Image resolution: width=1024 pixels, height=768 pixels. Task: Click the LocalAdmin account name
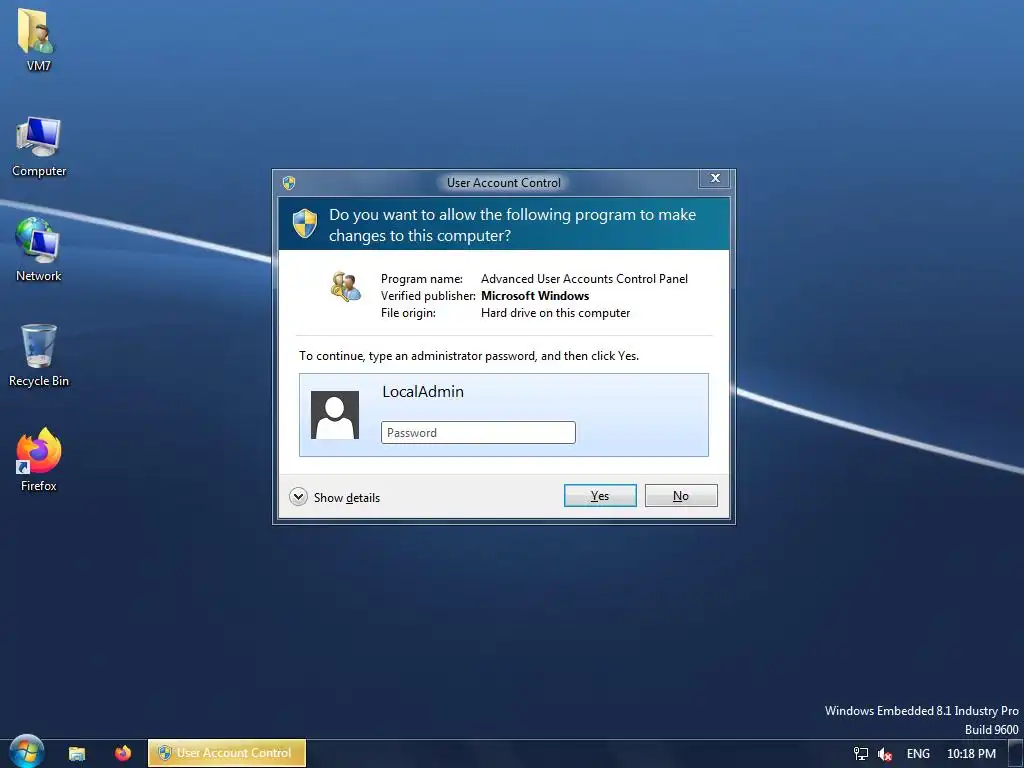click(423, 392)
